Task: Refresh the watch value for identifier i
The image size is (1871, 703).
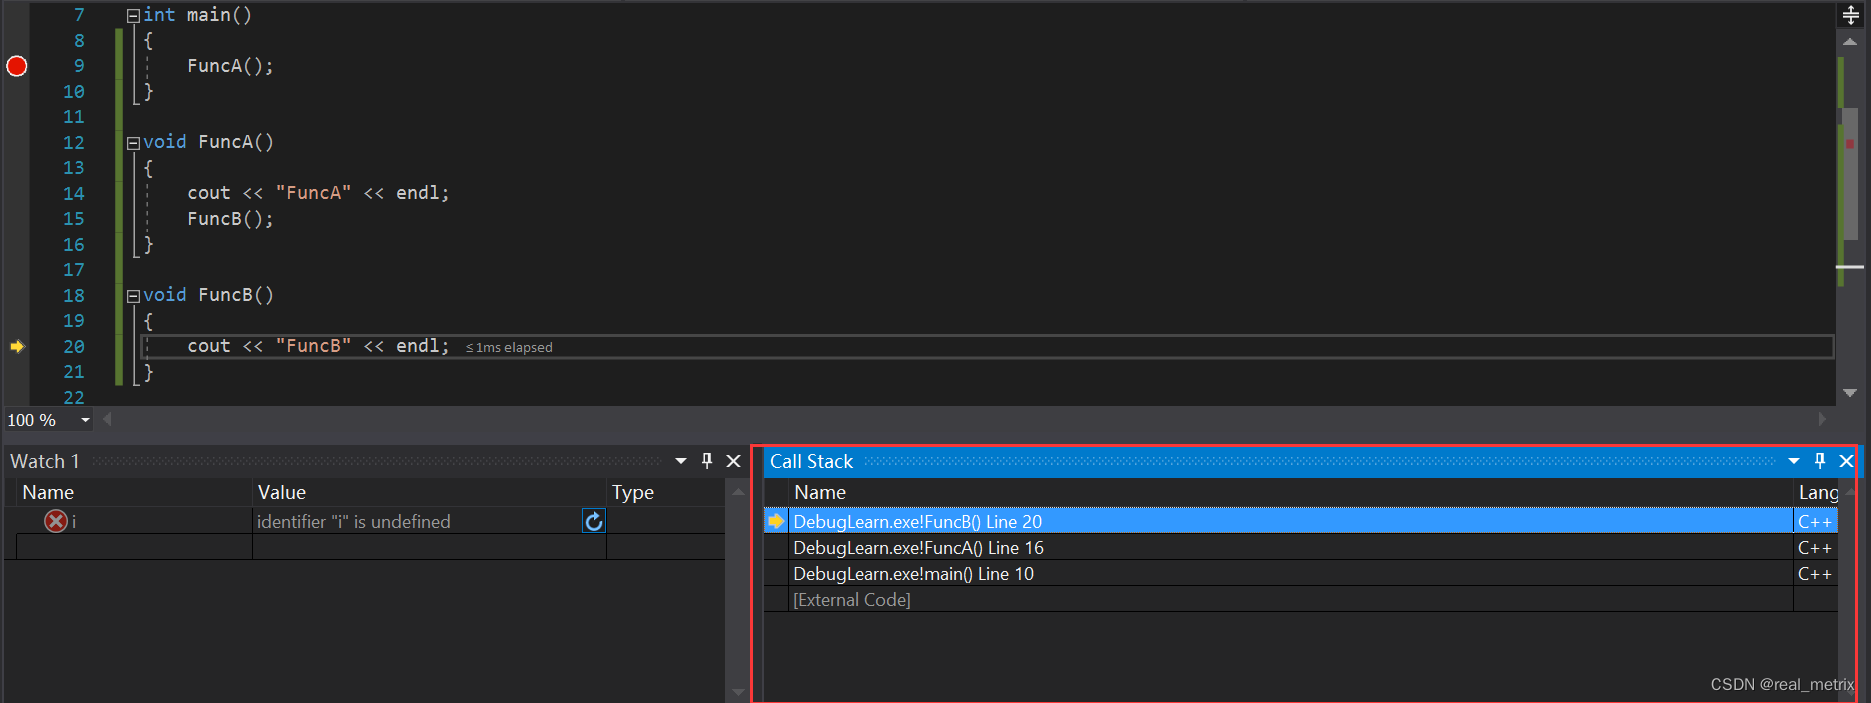Action: pos(594,521)
